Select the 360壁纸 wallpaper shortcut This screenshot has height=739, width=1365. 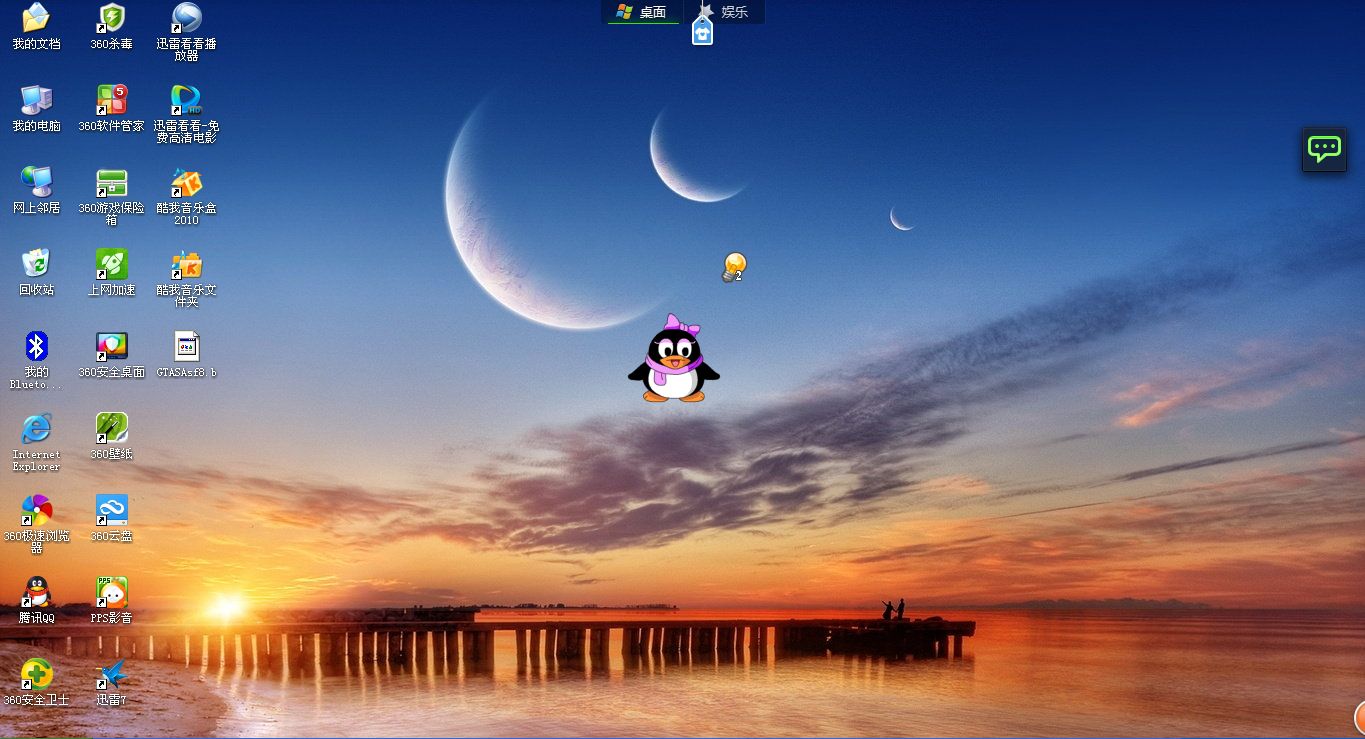tap(111, 428)
